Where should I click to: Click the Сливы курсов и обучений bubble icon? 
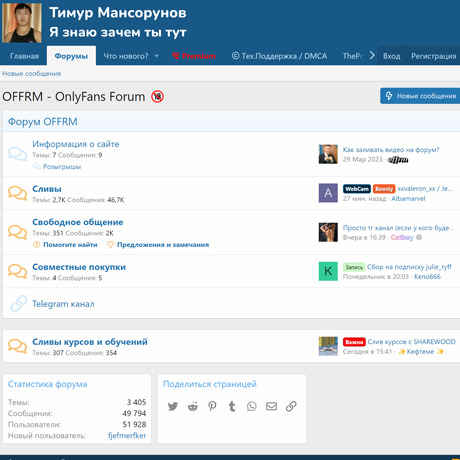(x=18, y=346)
